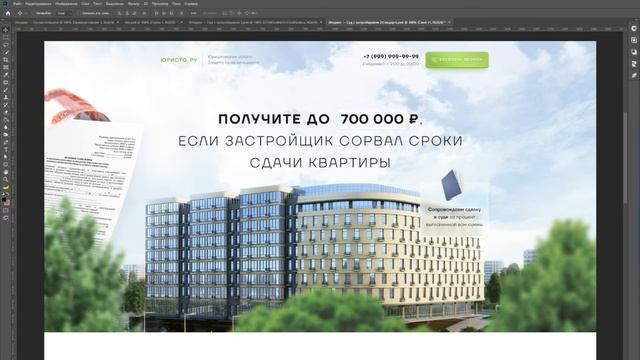The image size is (640, 360).
Task: Select the Frame tool
Action: 6,67
